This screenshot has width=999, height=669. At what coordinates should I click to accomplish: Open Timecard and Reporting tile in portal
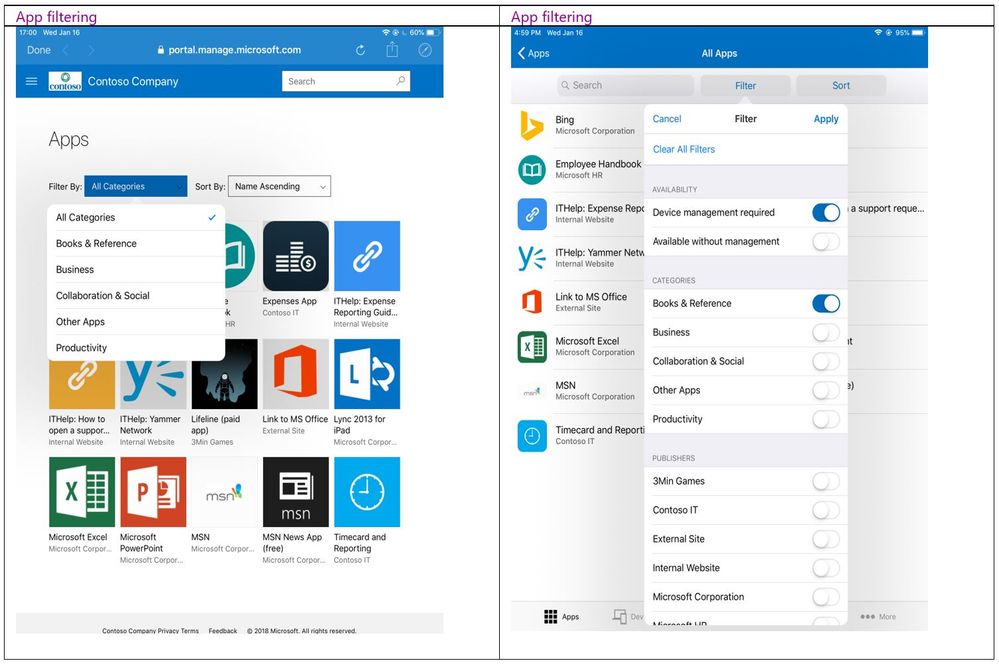367,492
